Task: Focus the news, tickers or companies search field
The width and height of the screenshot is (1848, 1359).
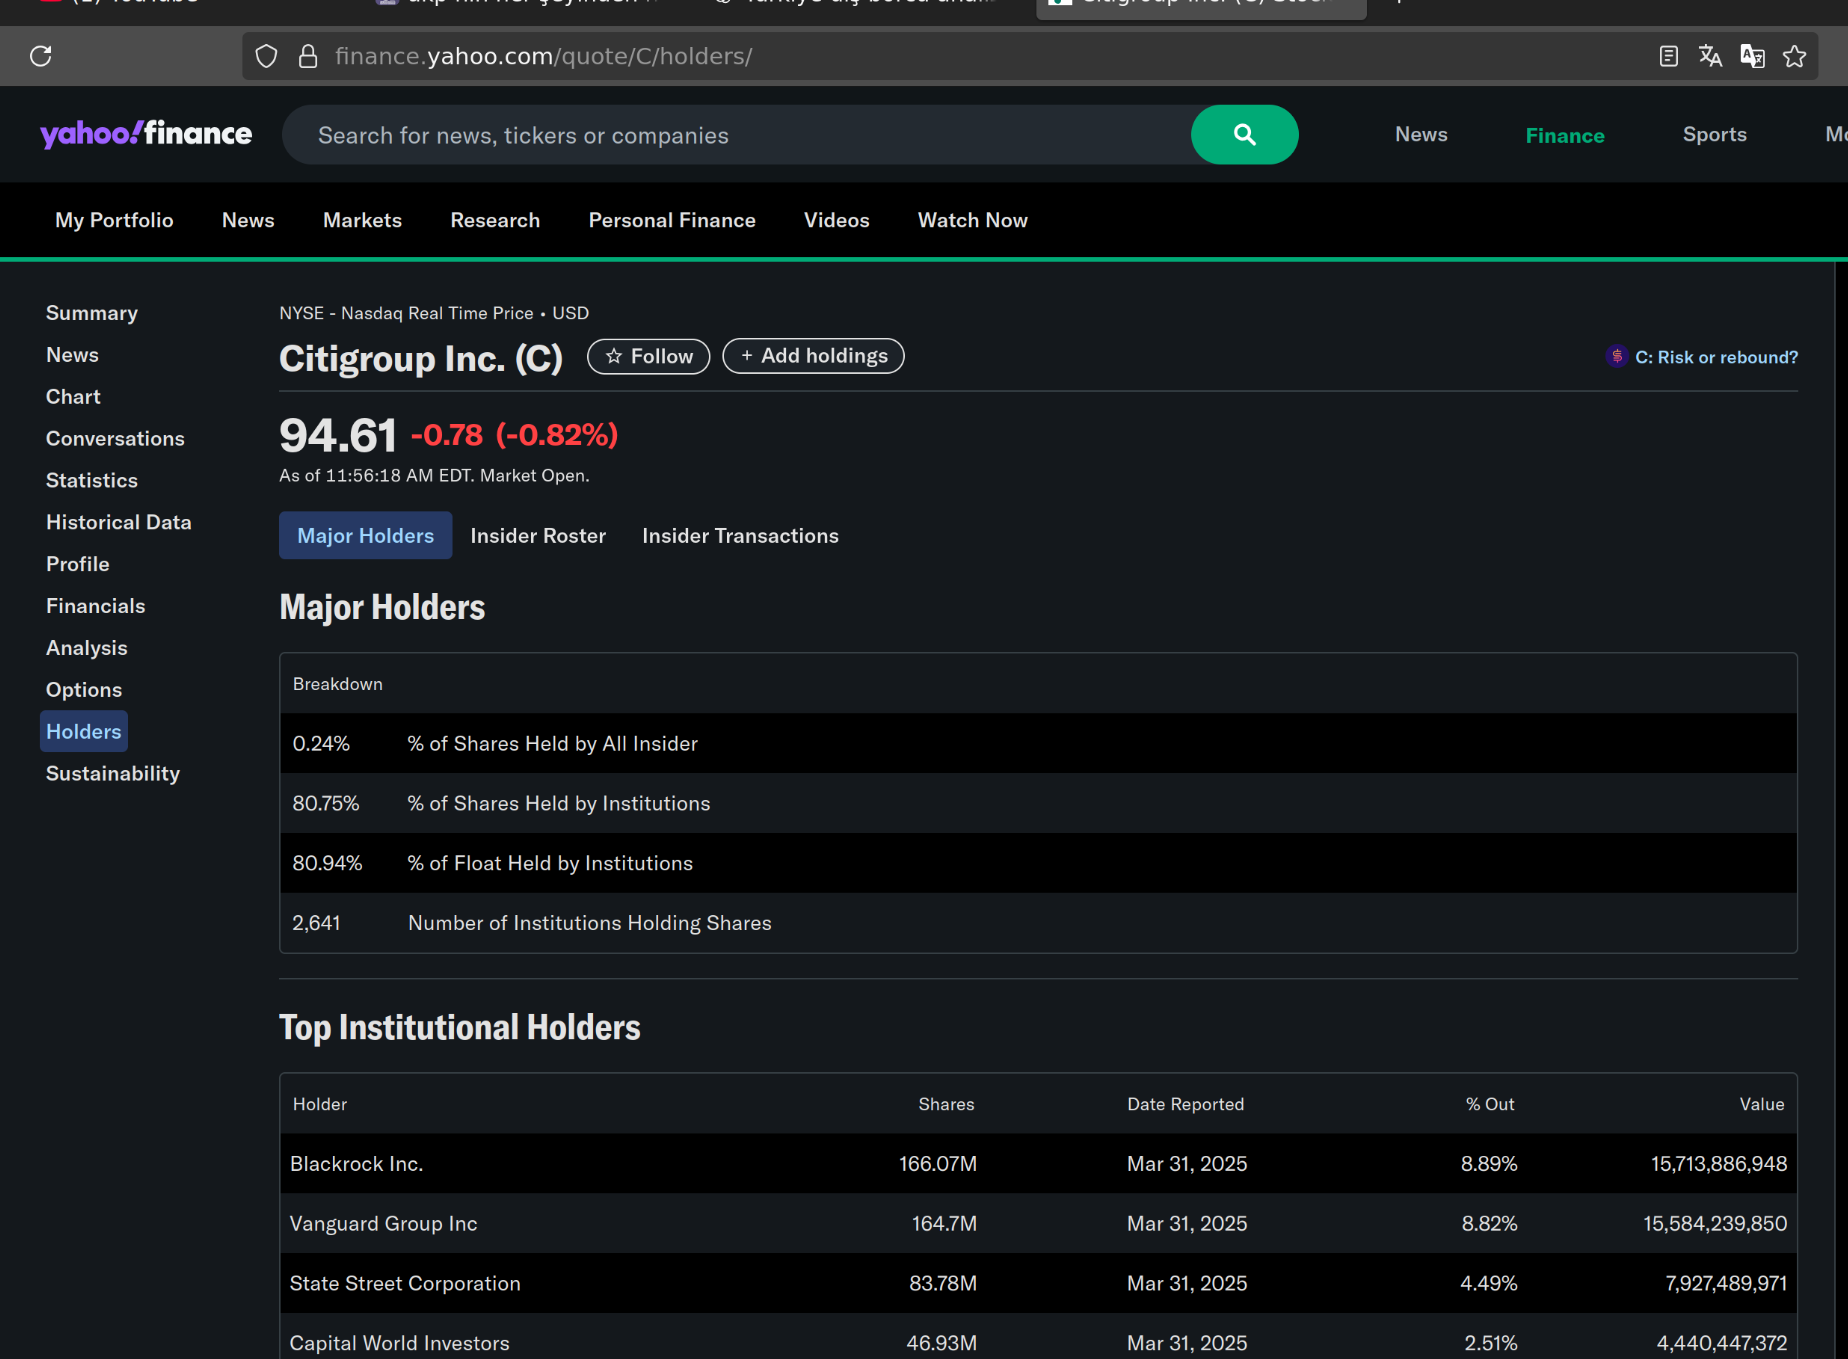Action: (x=737, y=135)
